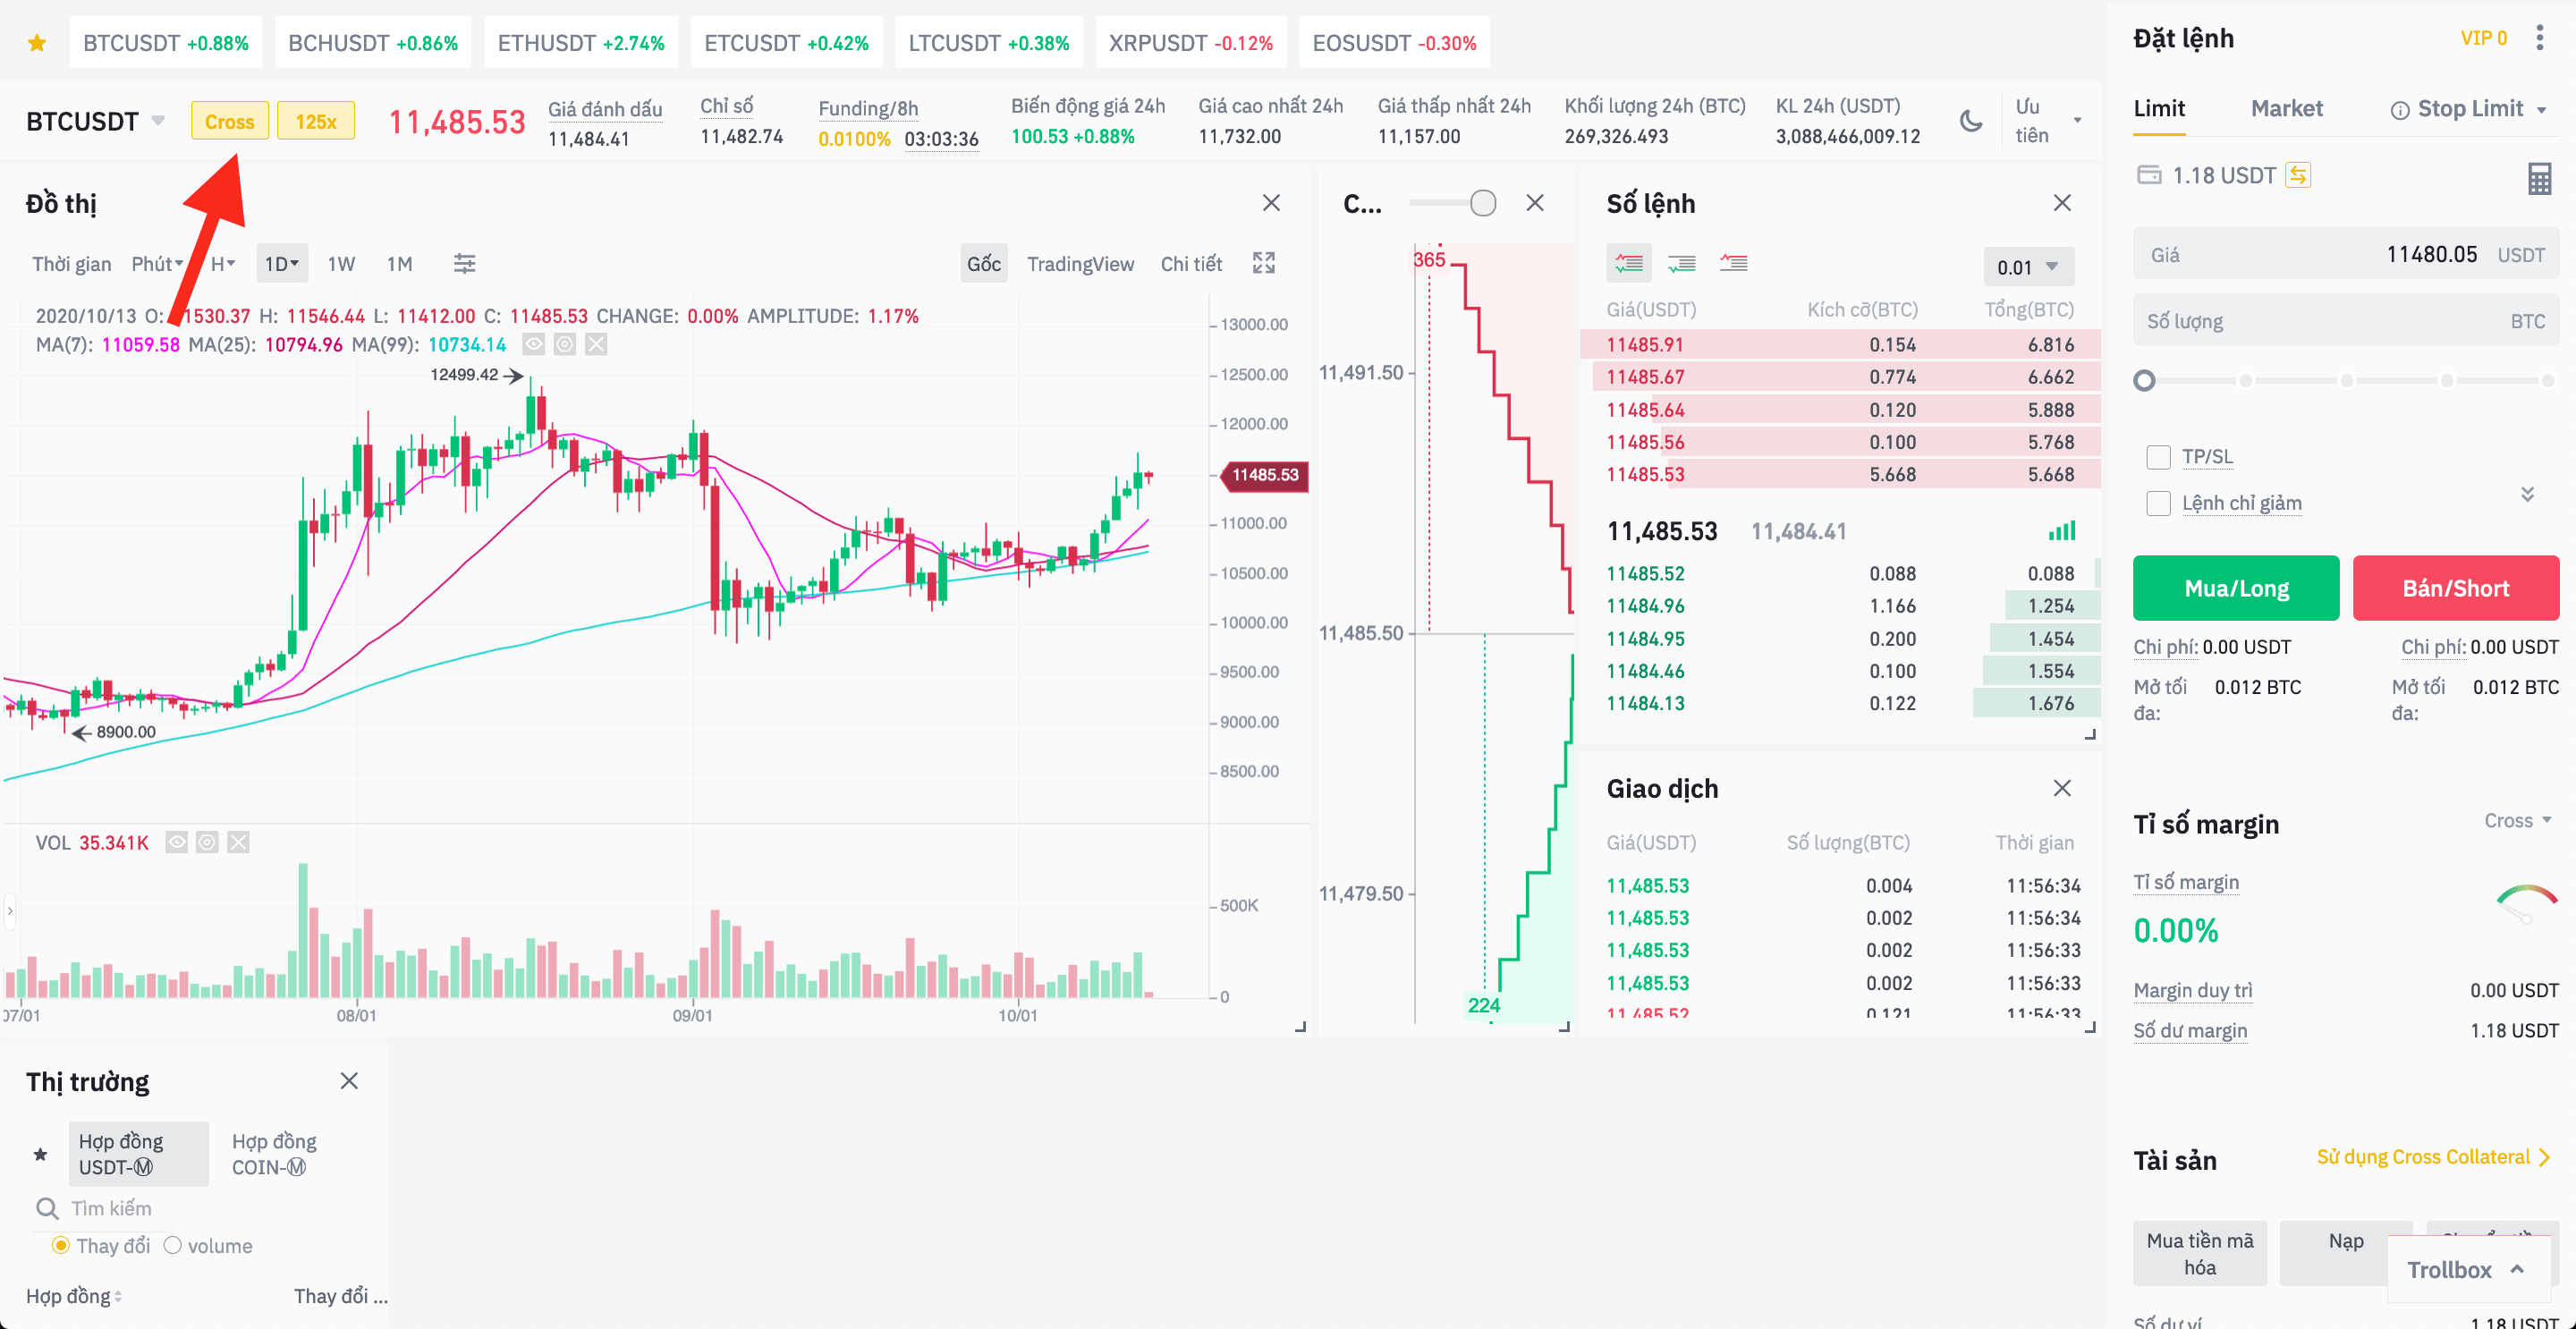2576x1329 pixels.
Task: Select the TradingView chart tab
Action: point(1080,264)
